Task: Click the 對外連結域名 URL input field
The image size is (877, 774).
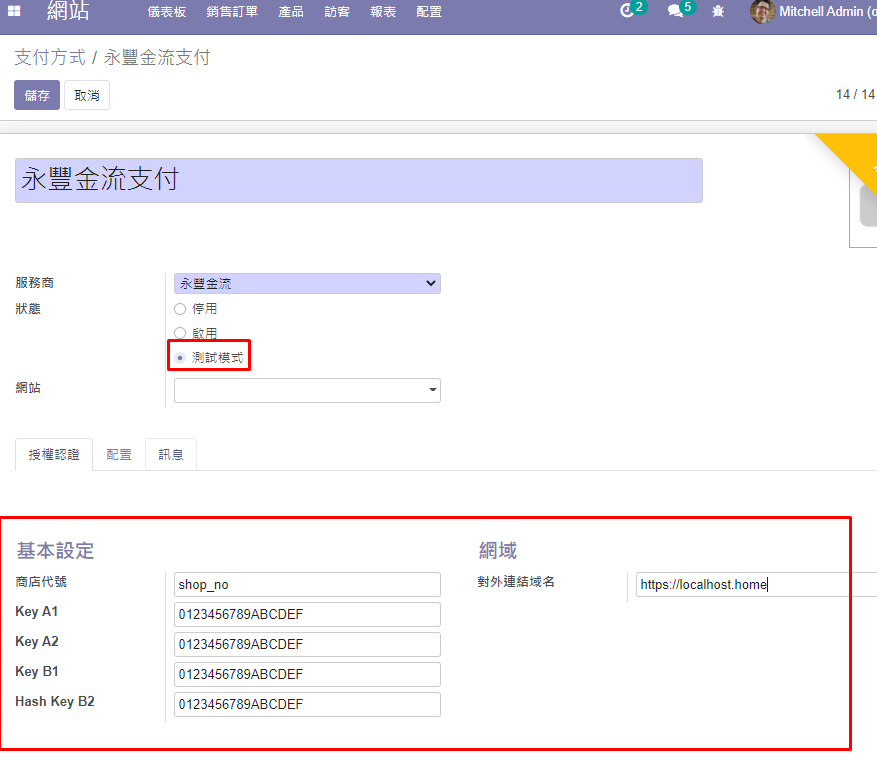Action: (756, 584)
